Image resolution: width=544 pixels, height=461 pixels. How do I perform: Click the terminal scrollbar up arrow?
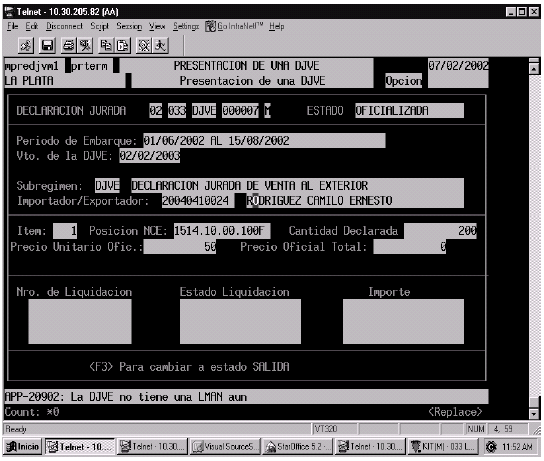click(534, 69)
